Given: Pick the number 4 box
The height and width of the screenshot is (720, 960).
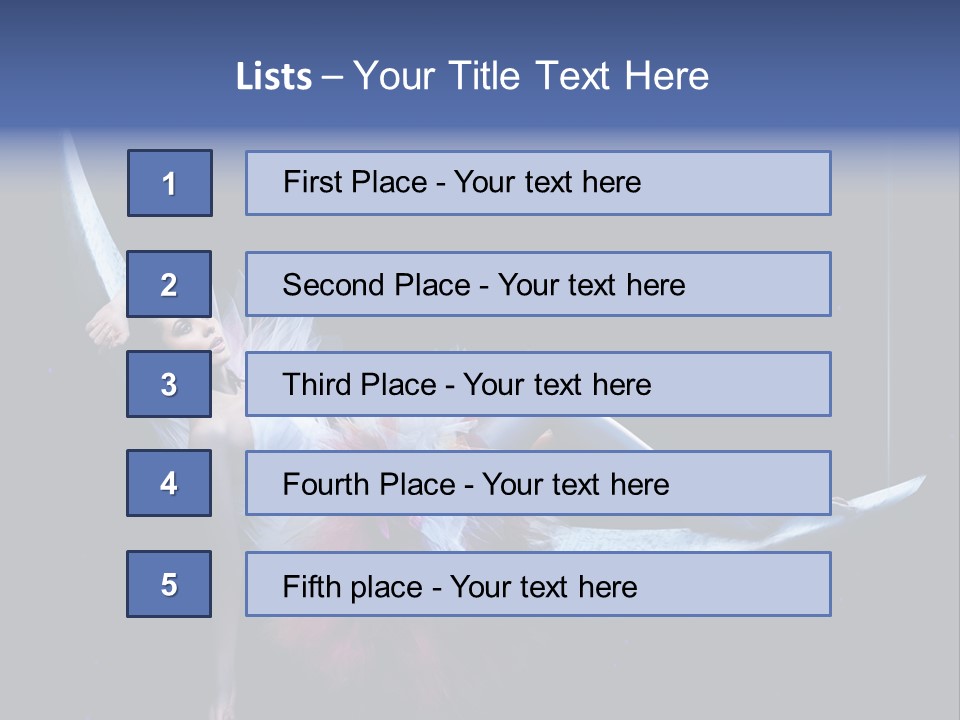Looking at the screenshot, I should 169,483.
